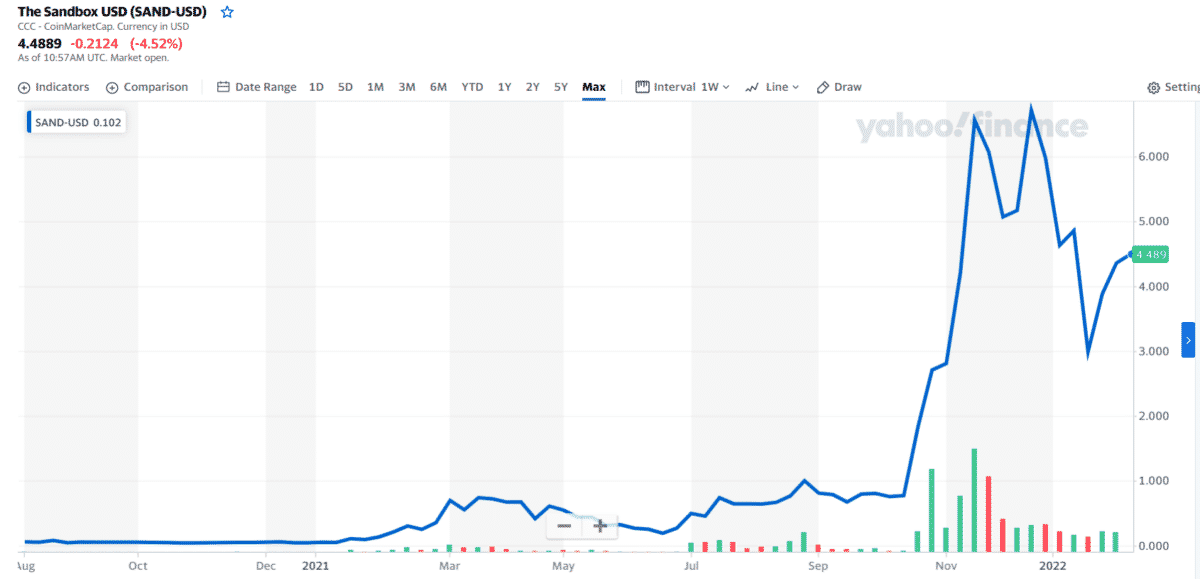Click the 4.4889 price value
Image resolution: width=1200 pixels, height=579 pixels.
click(x=39, y=44)
